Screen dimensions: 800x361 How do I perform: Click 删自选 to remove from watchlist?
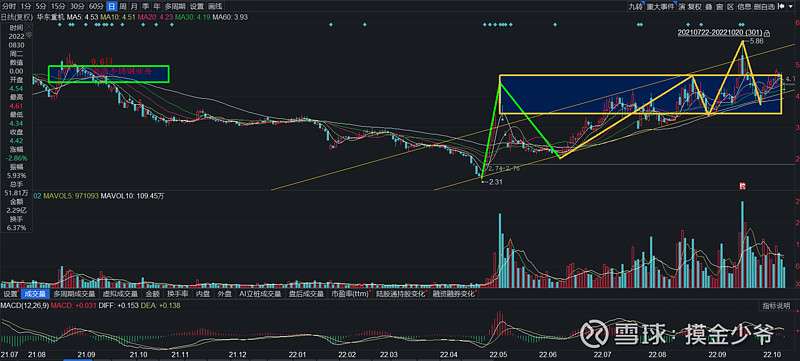pyautogui.click(x=764, y=7)
